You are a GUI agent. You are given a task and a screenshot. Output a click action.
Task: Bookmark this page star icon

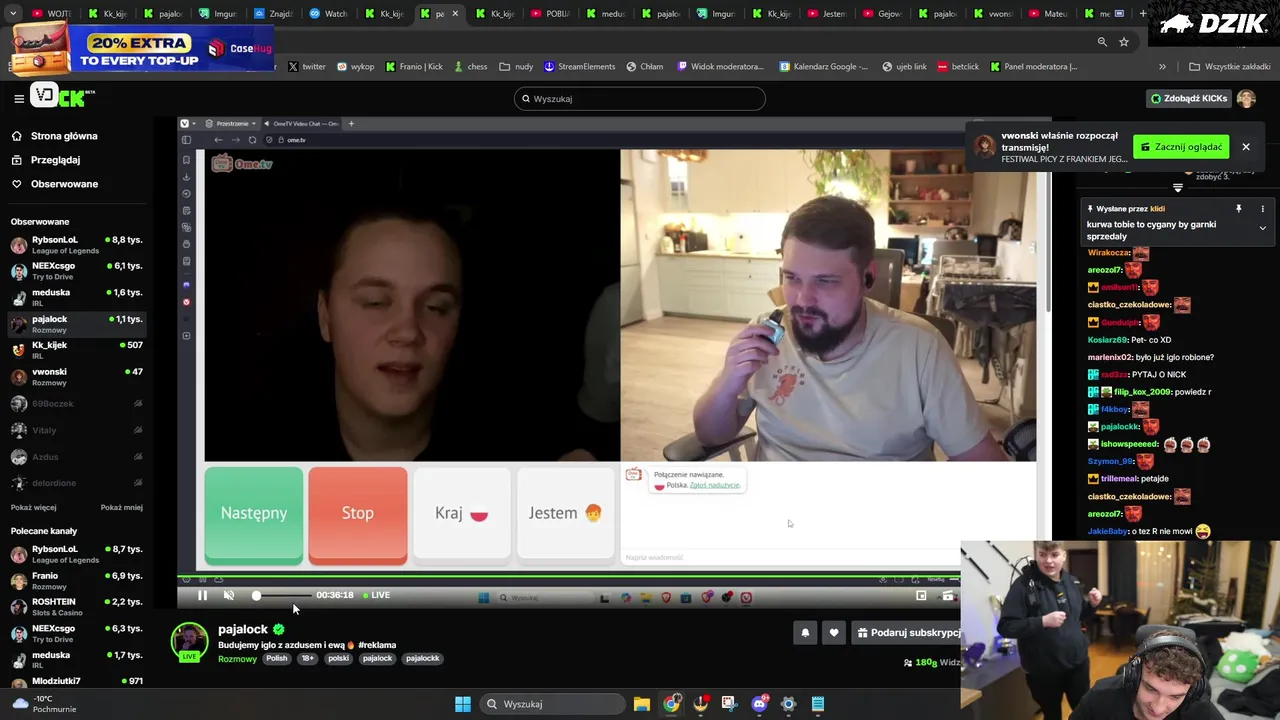(x=1124, y=42)
